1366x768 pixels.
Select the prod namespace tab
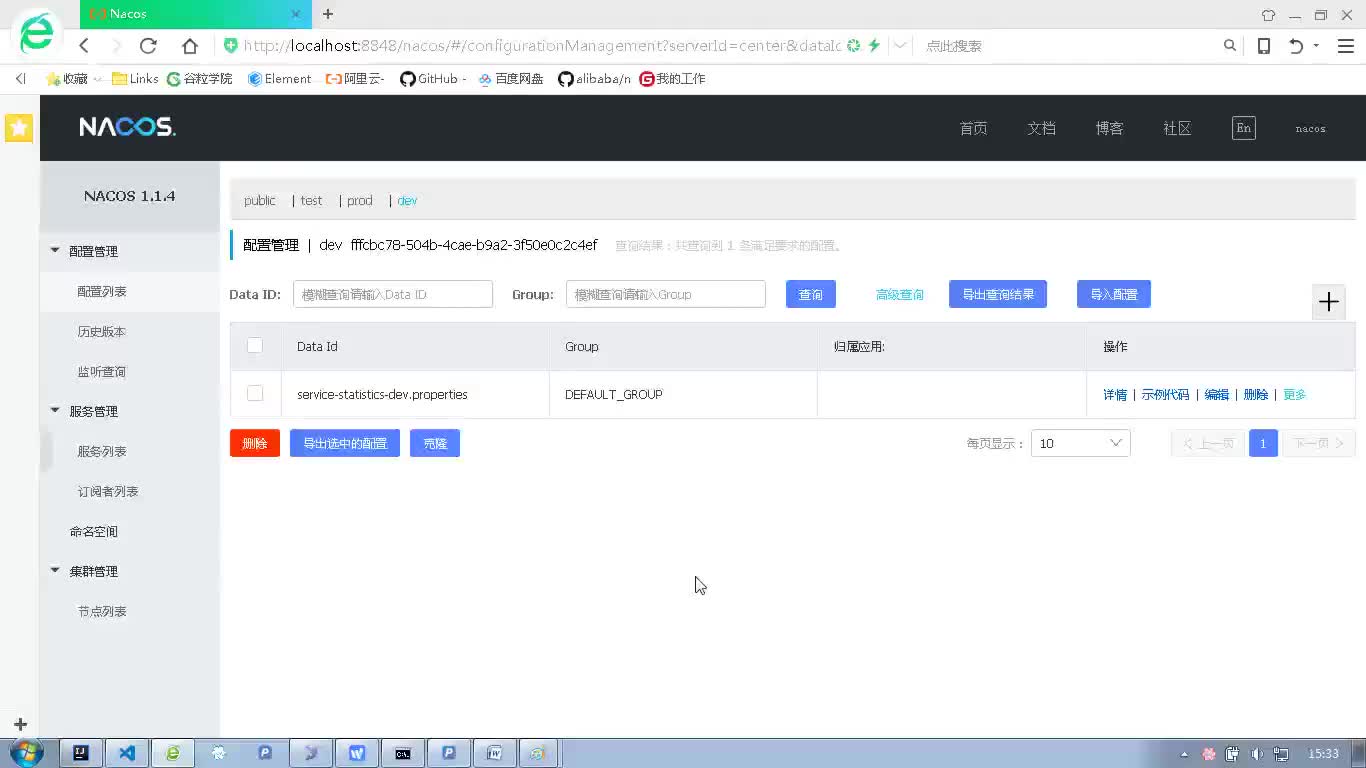click(360, 201)
